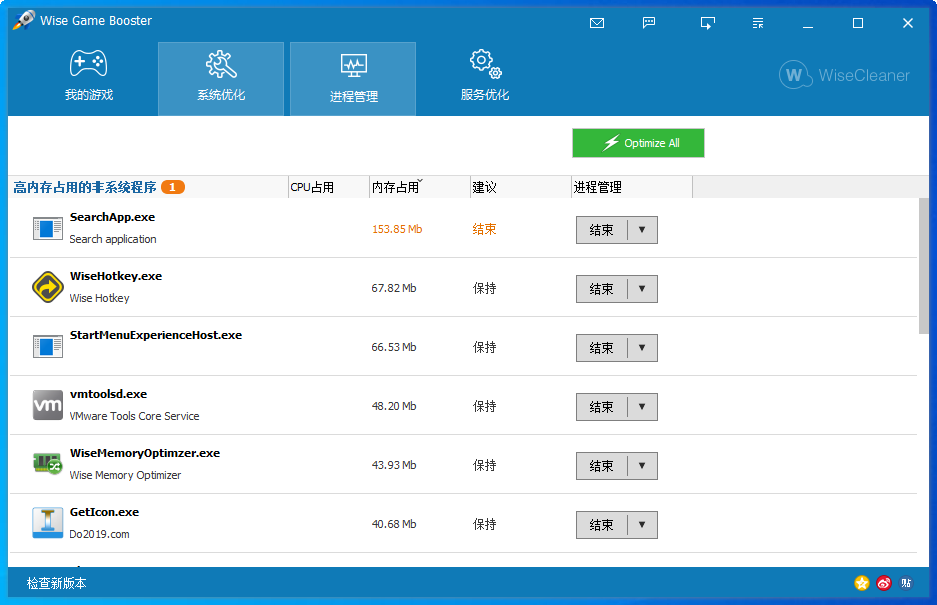Click the chat message icon in title bar

(649, 22)
